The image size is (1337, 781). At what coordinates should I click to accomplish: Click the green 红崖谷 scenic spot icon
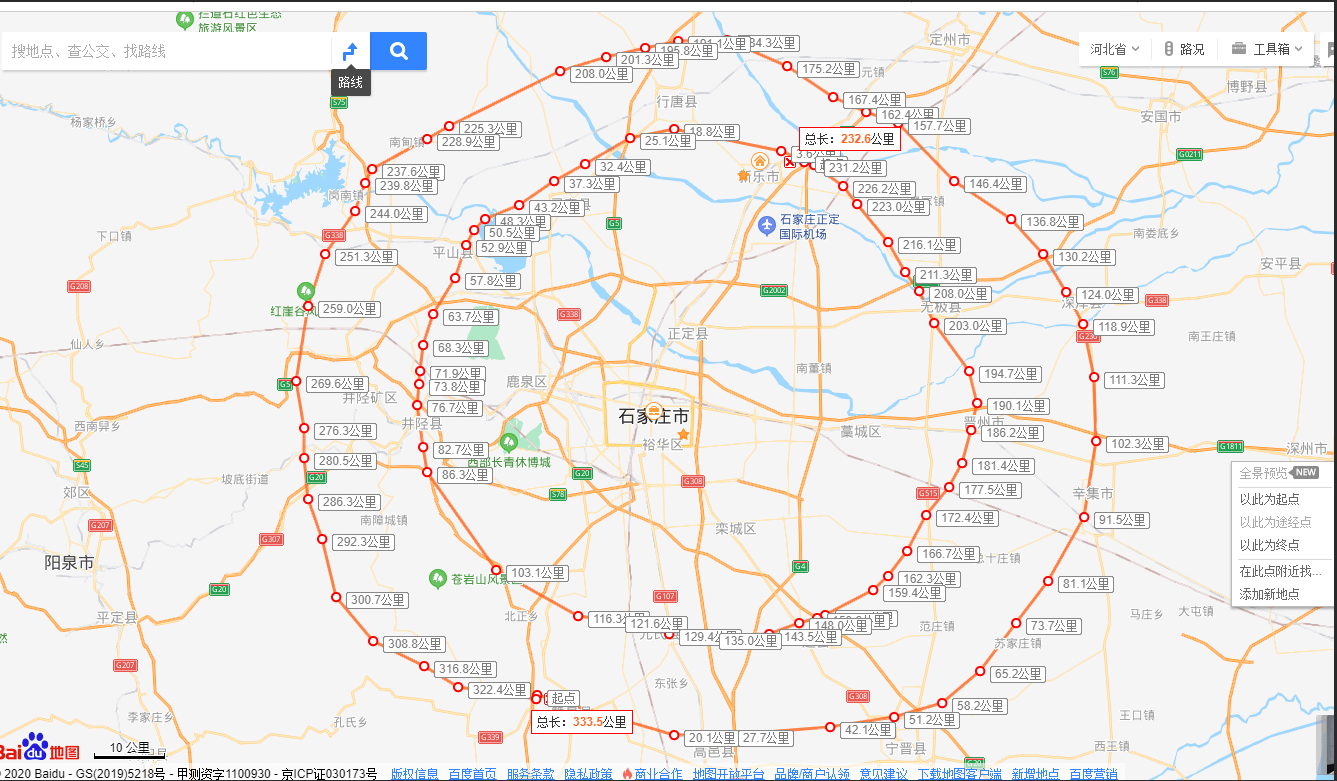coord(306,290)
